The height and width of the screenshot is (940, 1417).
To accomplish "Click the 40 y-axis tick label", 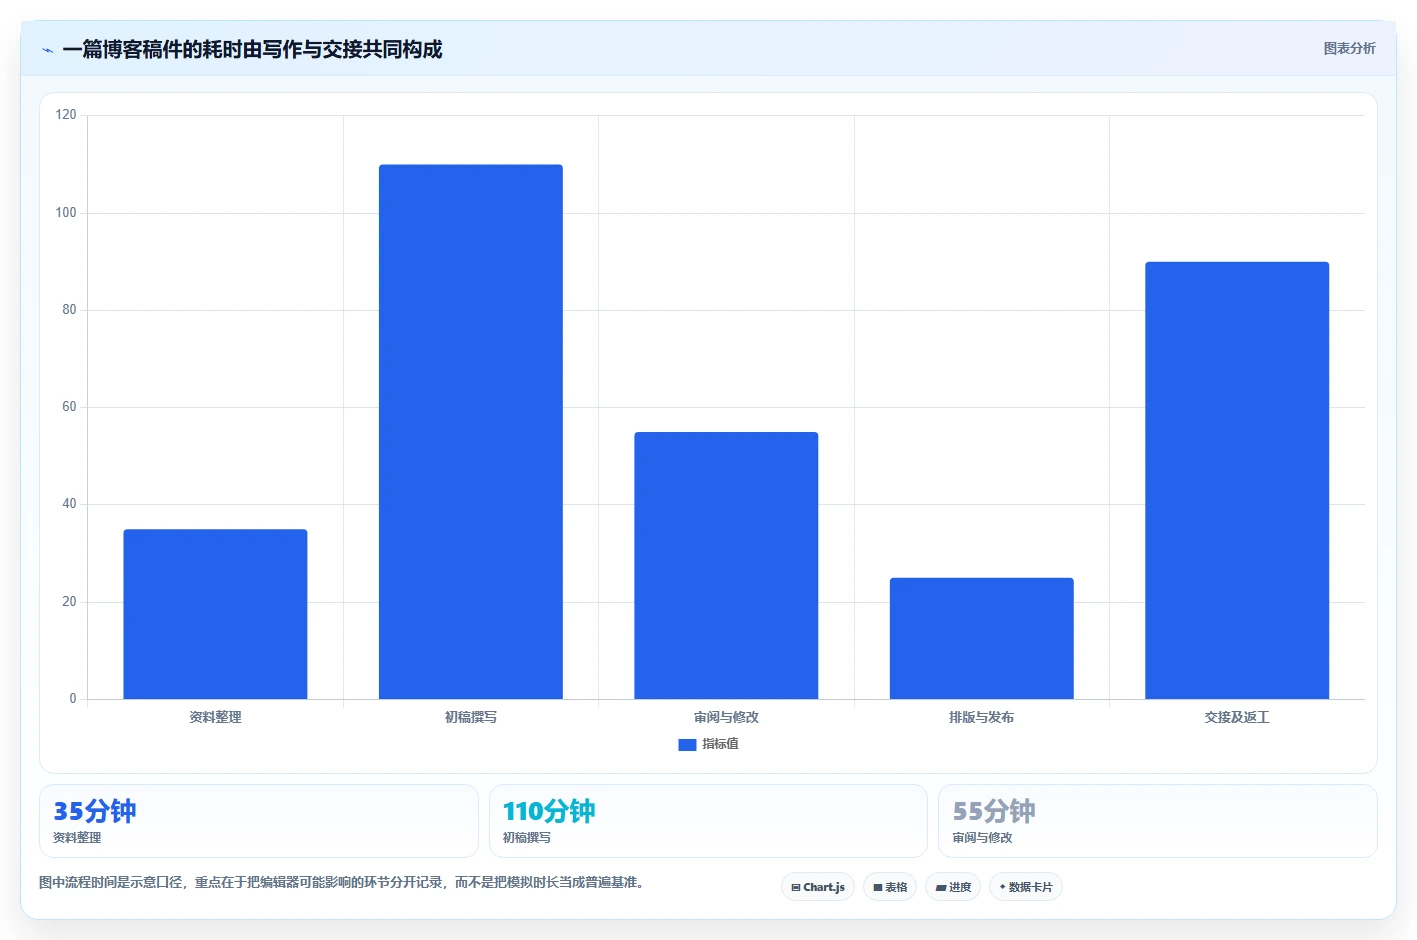I will (69, 504).
